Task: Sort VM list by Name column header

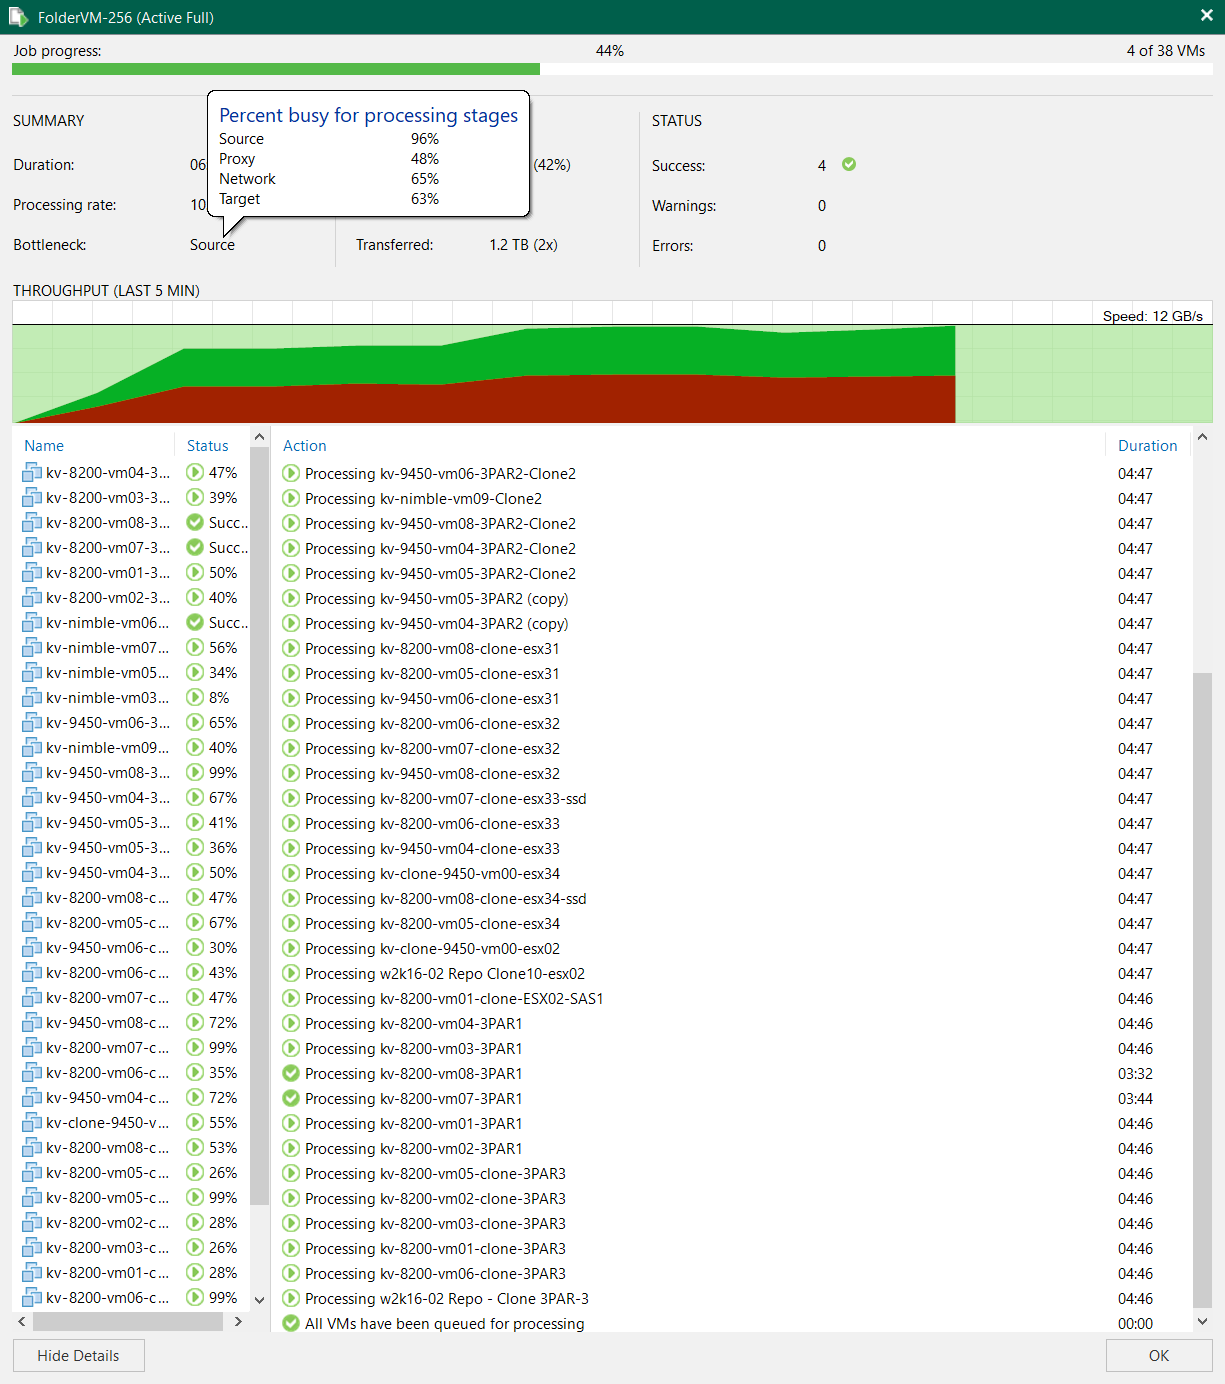Action: tap(44, 446)
